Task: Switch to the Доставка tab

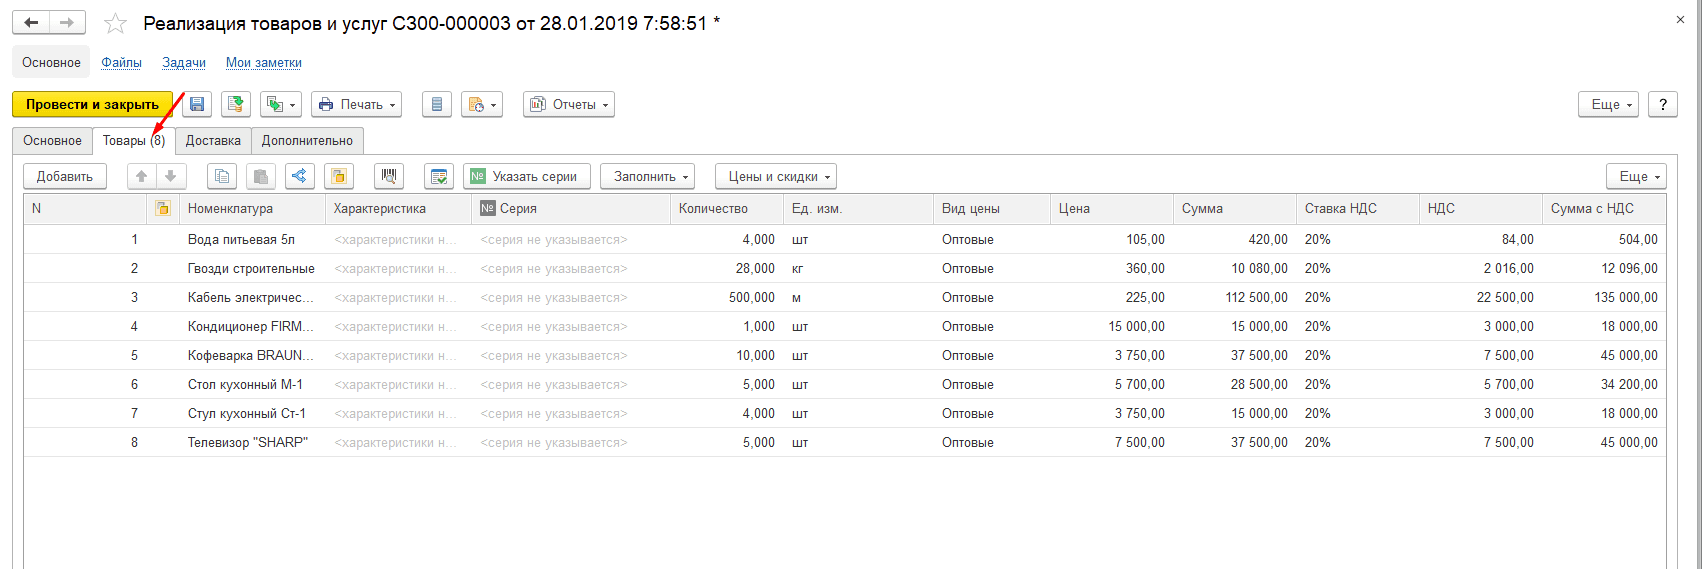Action: click(213, 140)
